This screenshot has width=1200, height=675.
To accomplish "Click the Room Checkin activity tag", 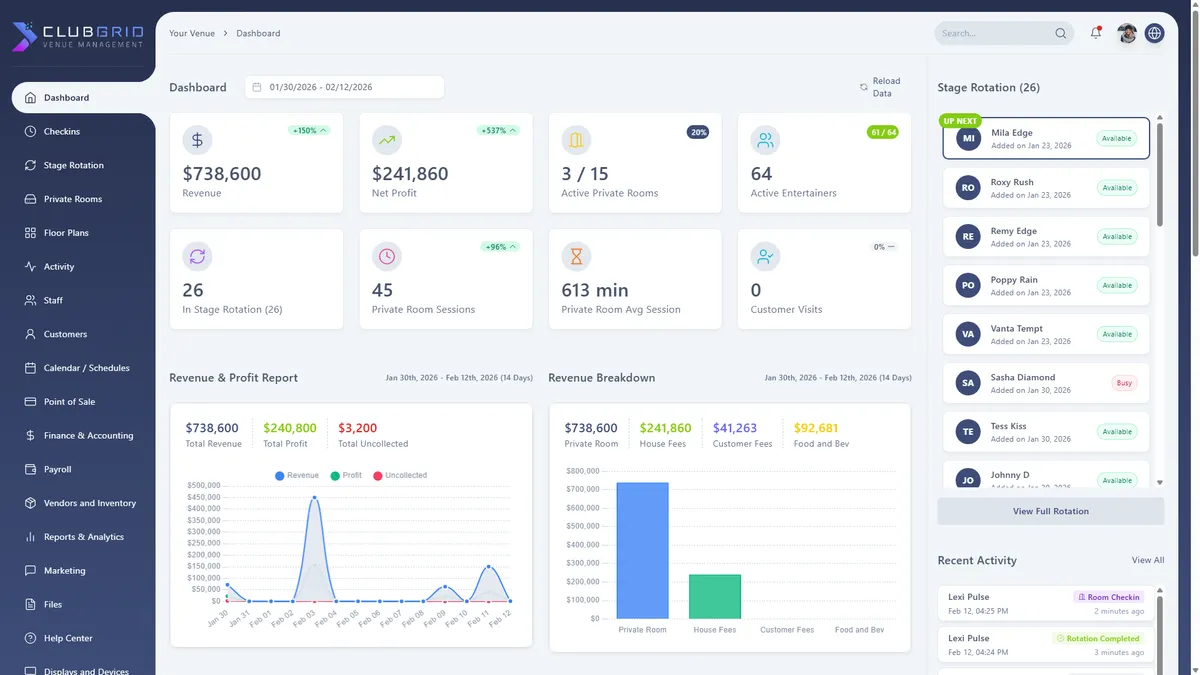I will 1108,597.
